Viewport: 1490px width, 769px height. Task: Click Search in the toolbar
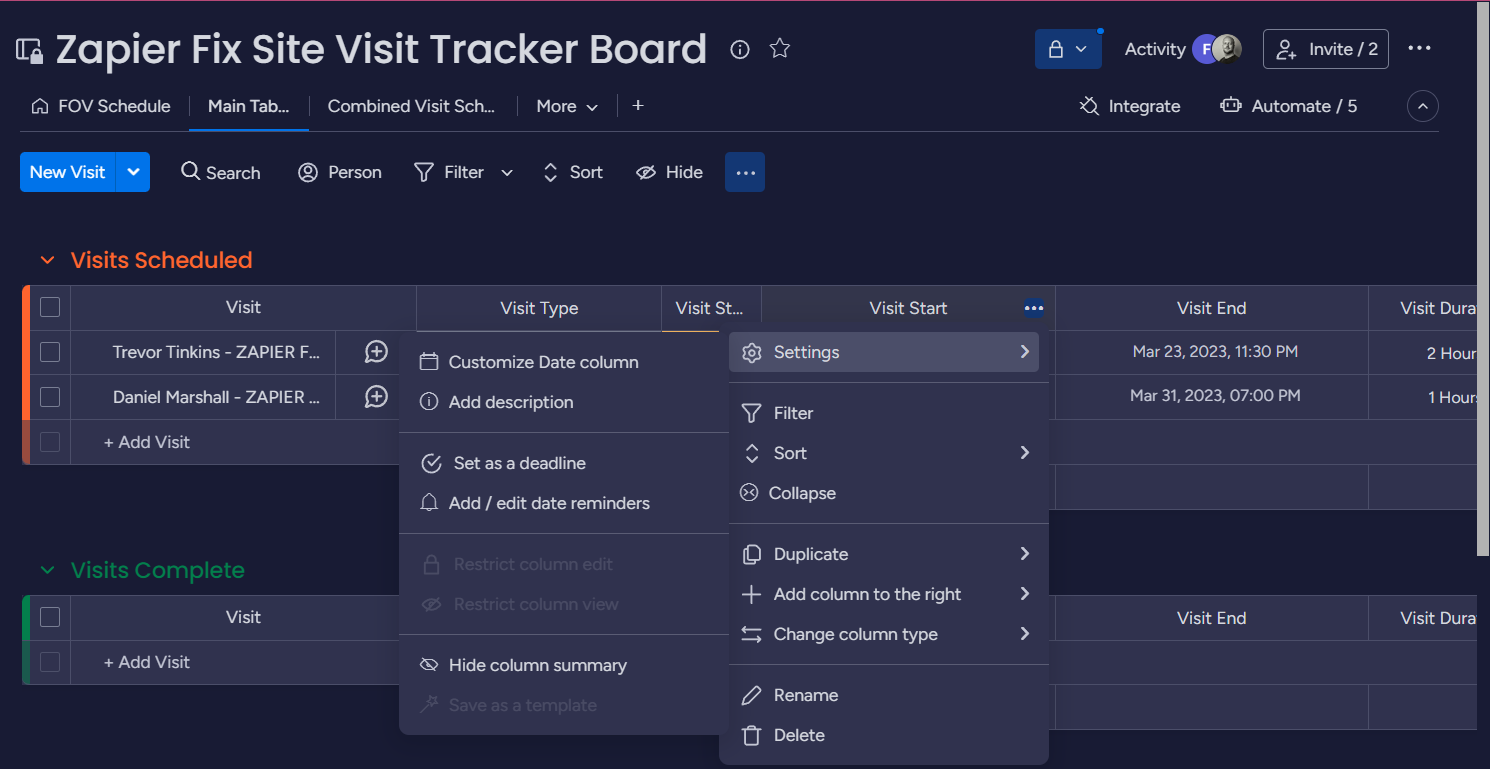coord(221,172)
